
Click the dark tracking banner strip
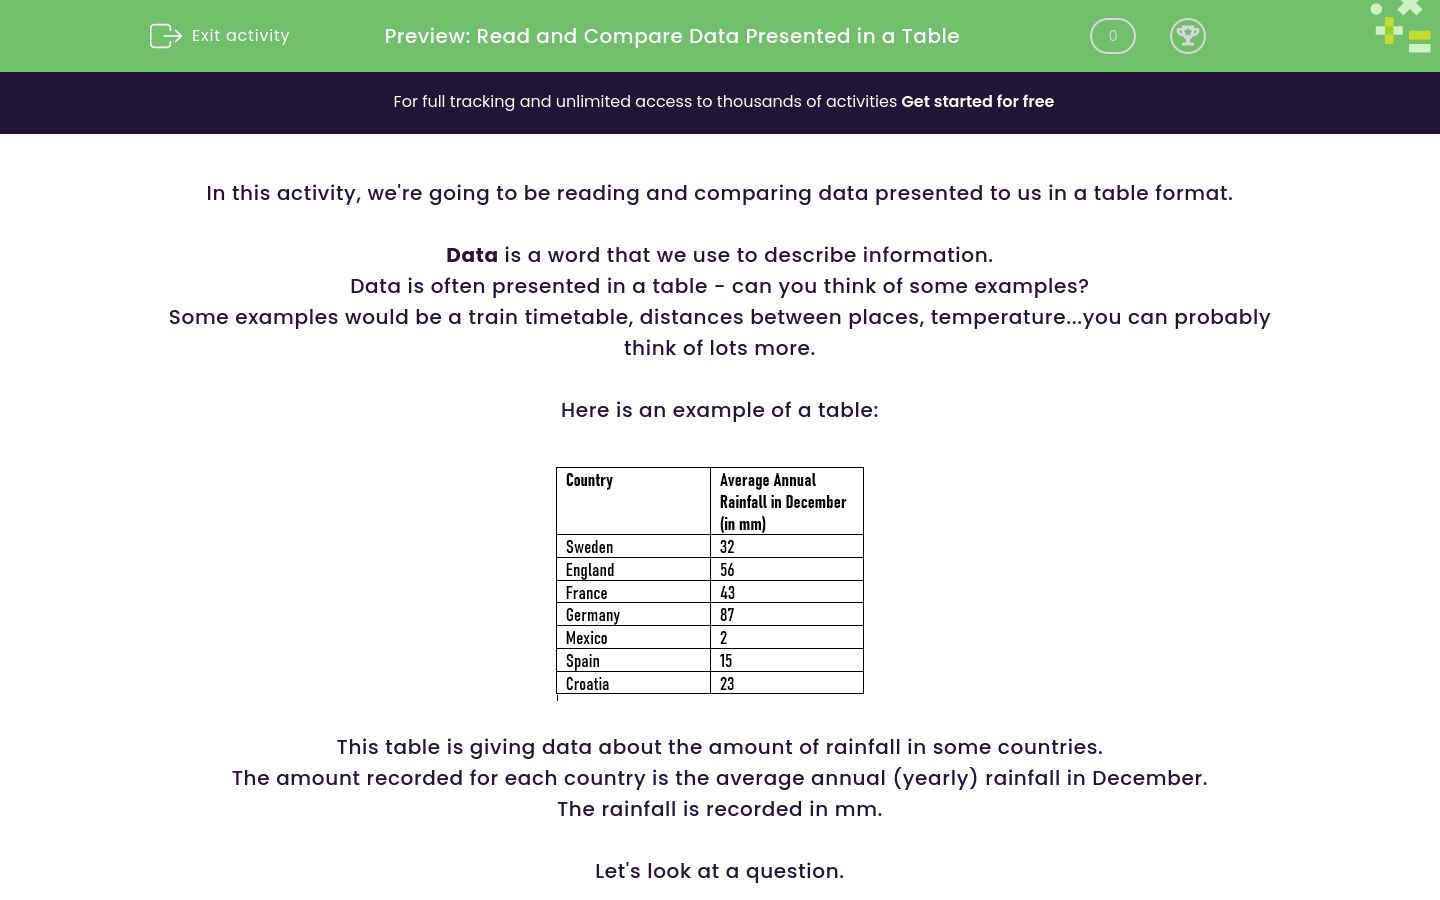point(720,102)
